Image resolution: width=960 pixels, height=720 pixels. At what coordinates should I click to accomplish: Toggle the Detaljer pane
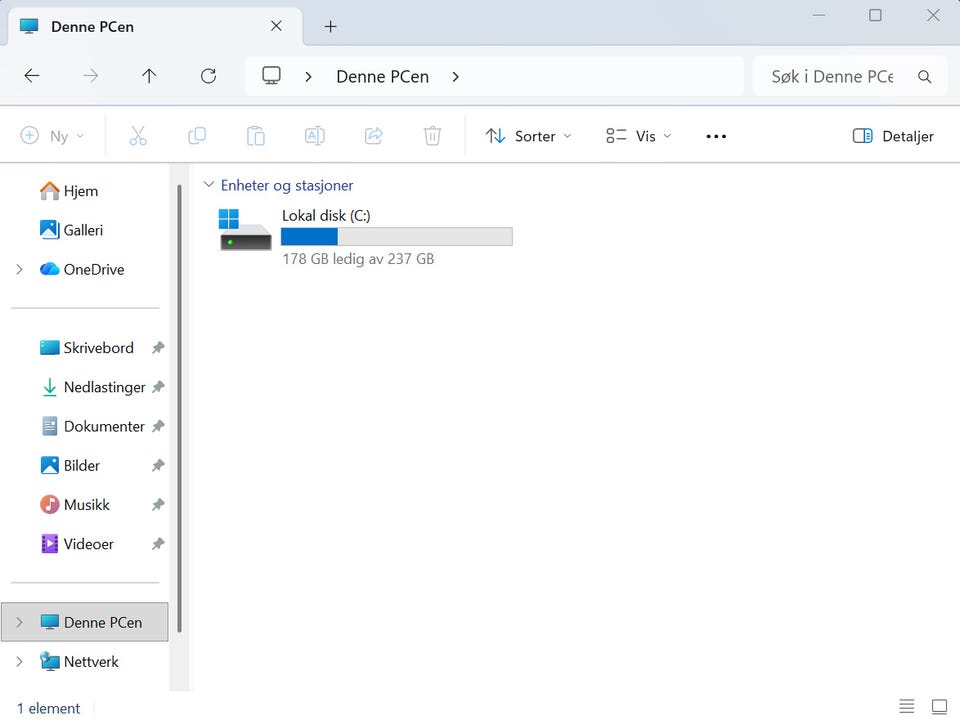pos(893,136)
